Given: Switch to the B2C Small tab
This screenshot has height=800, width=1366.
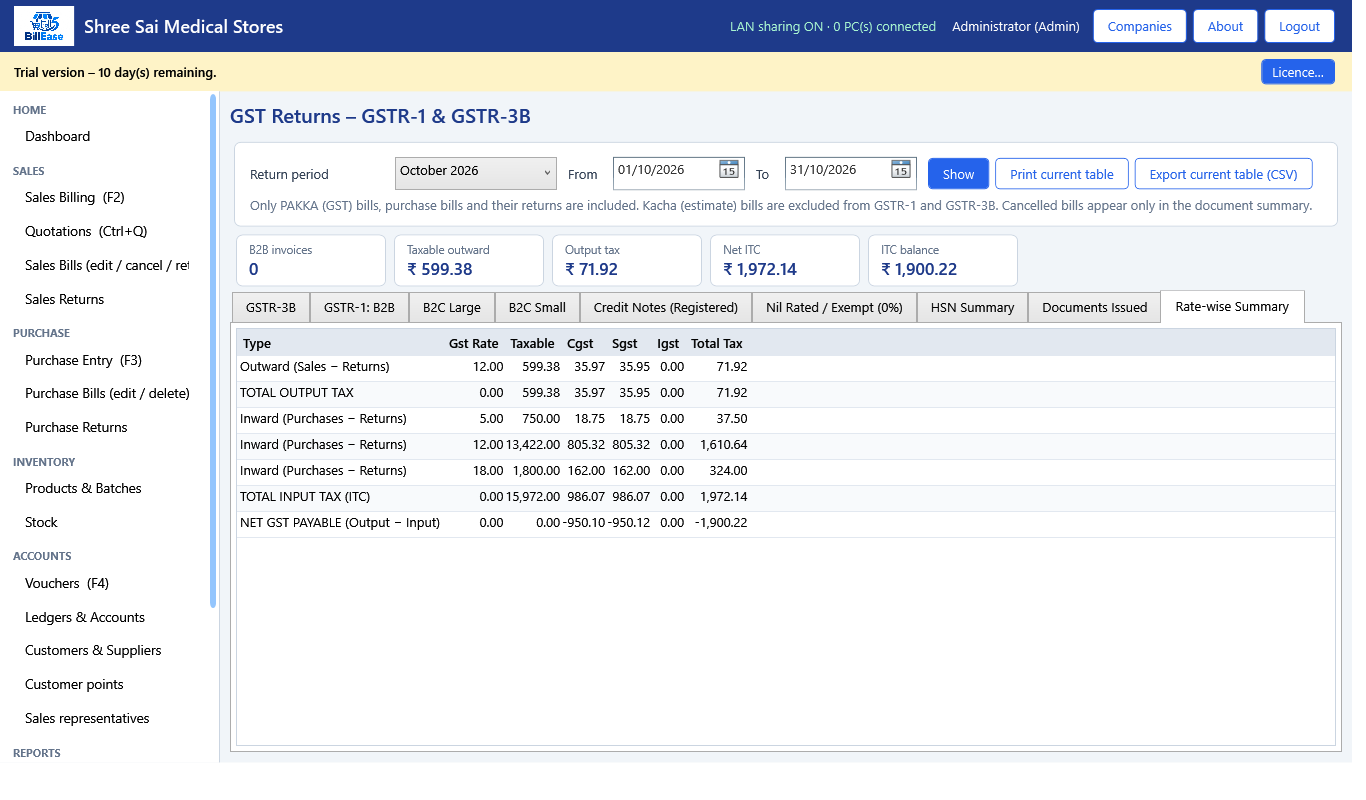Looking at the screenshot, I should (537, 307).
